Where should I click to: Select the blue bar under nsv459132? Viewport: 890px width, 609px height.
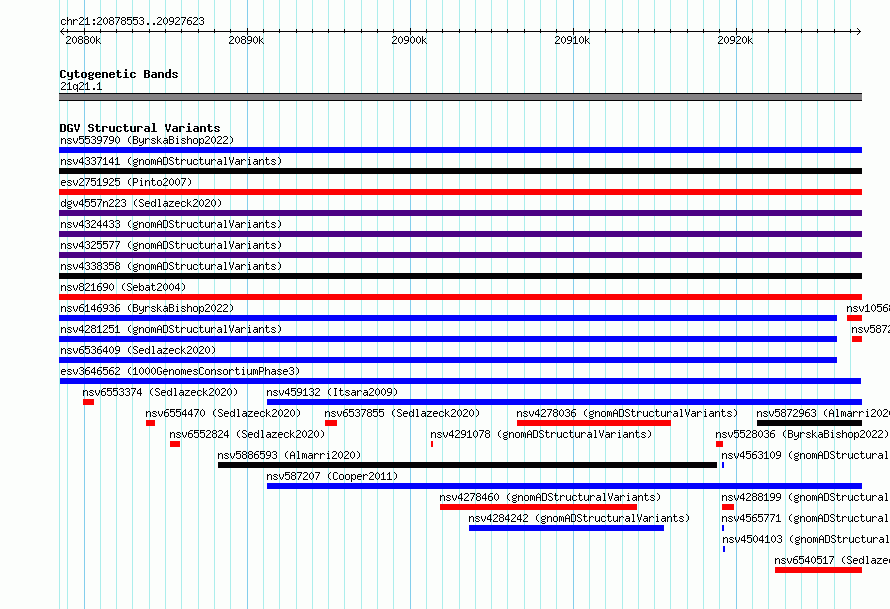pos(564,402)
